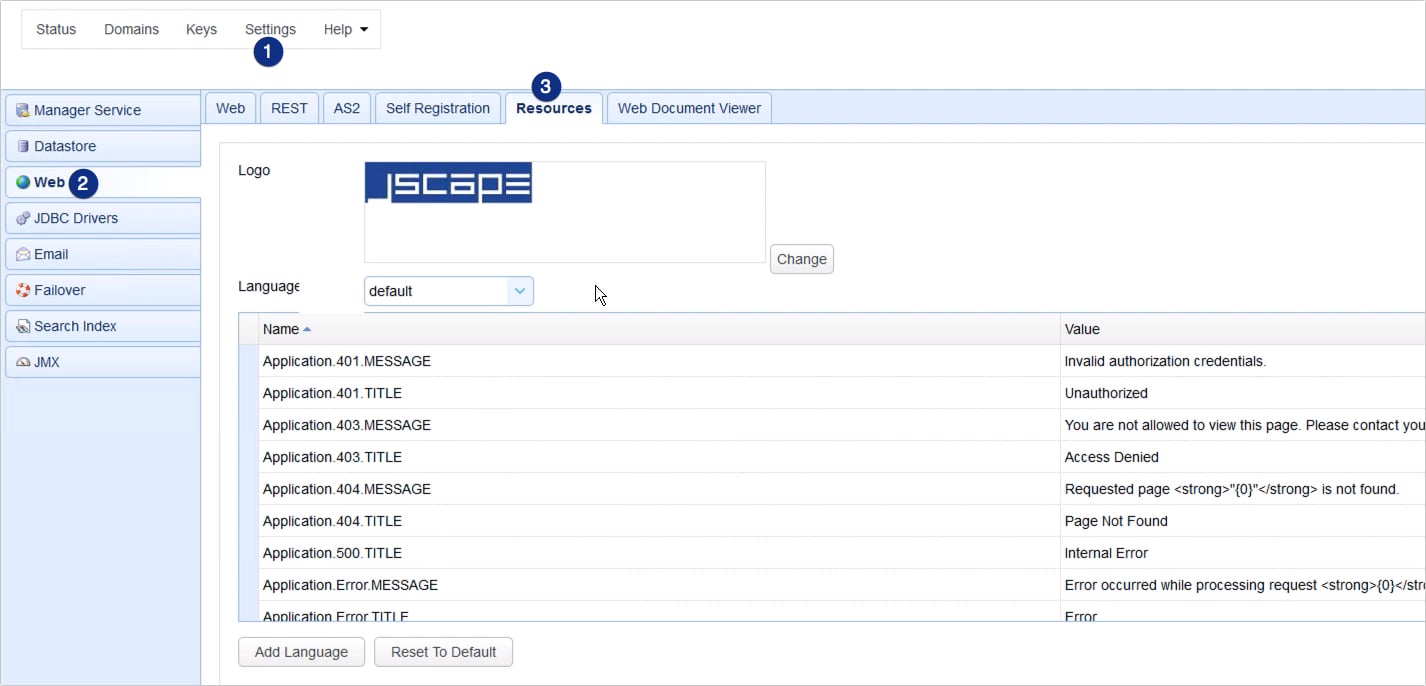Click the Change button next to the logo

tap(801, 259)
